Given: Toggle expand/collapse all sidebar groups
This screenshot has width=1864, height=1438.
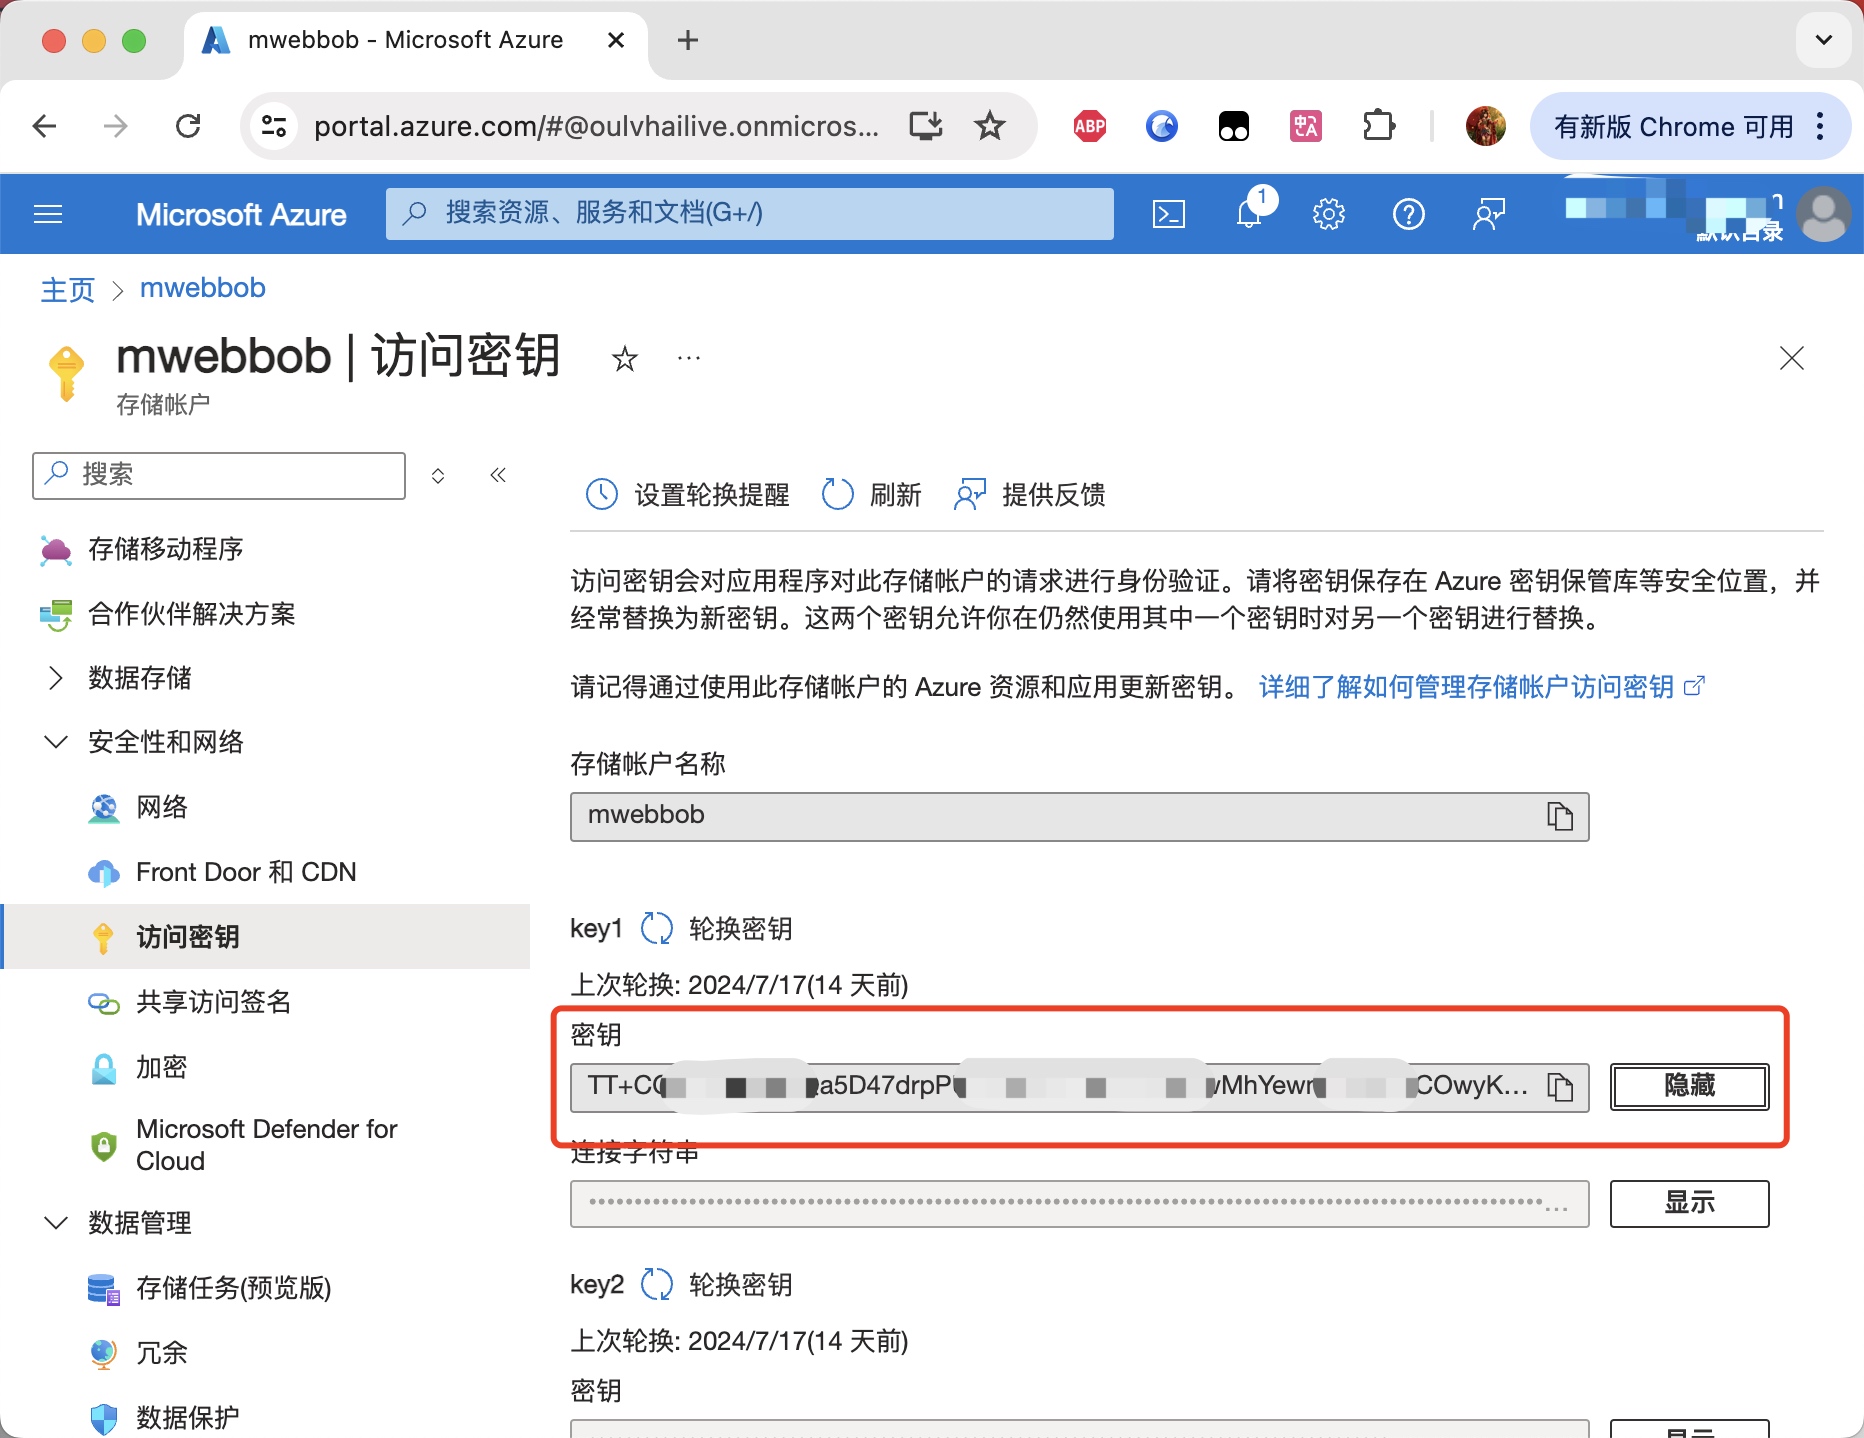Looking at the screenshot, I should 438,475.
